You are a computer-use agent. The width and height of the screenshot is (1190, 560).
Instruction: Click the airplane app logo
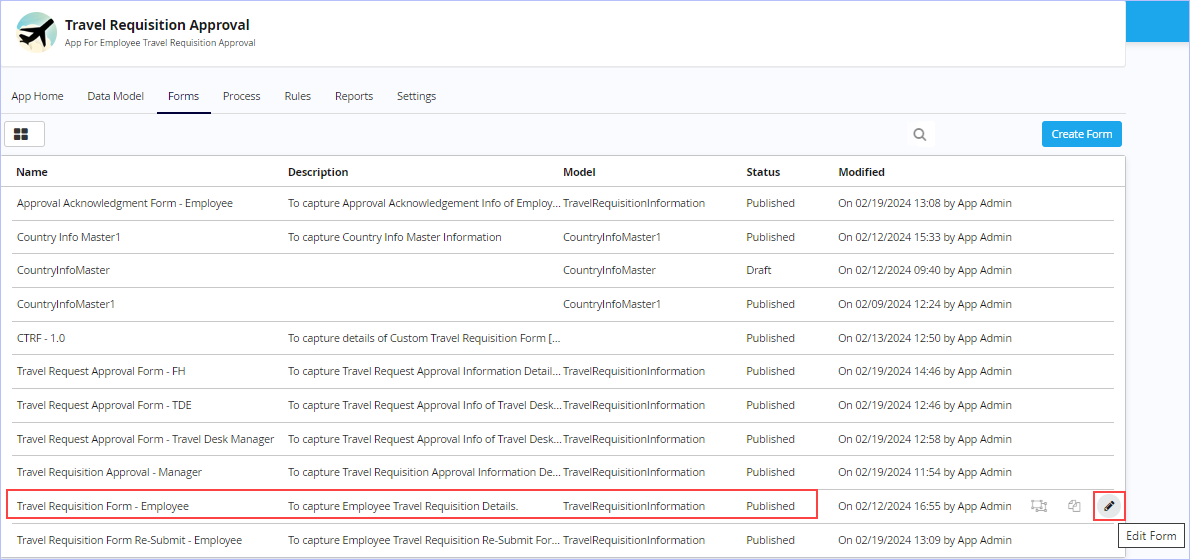click(36, 33)
